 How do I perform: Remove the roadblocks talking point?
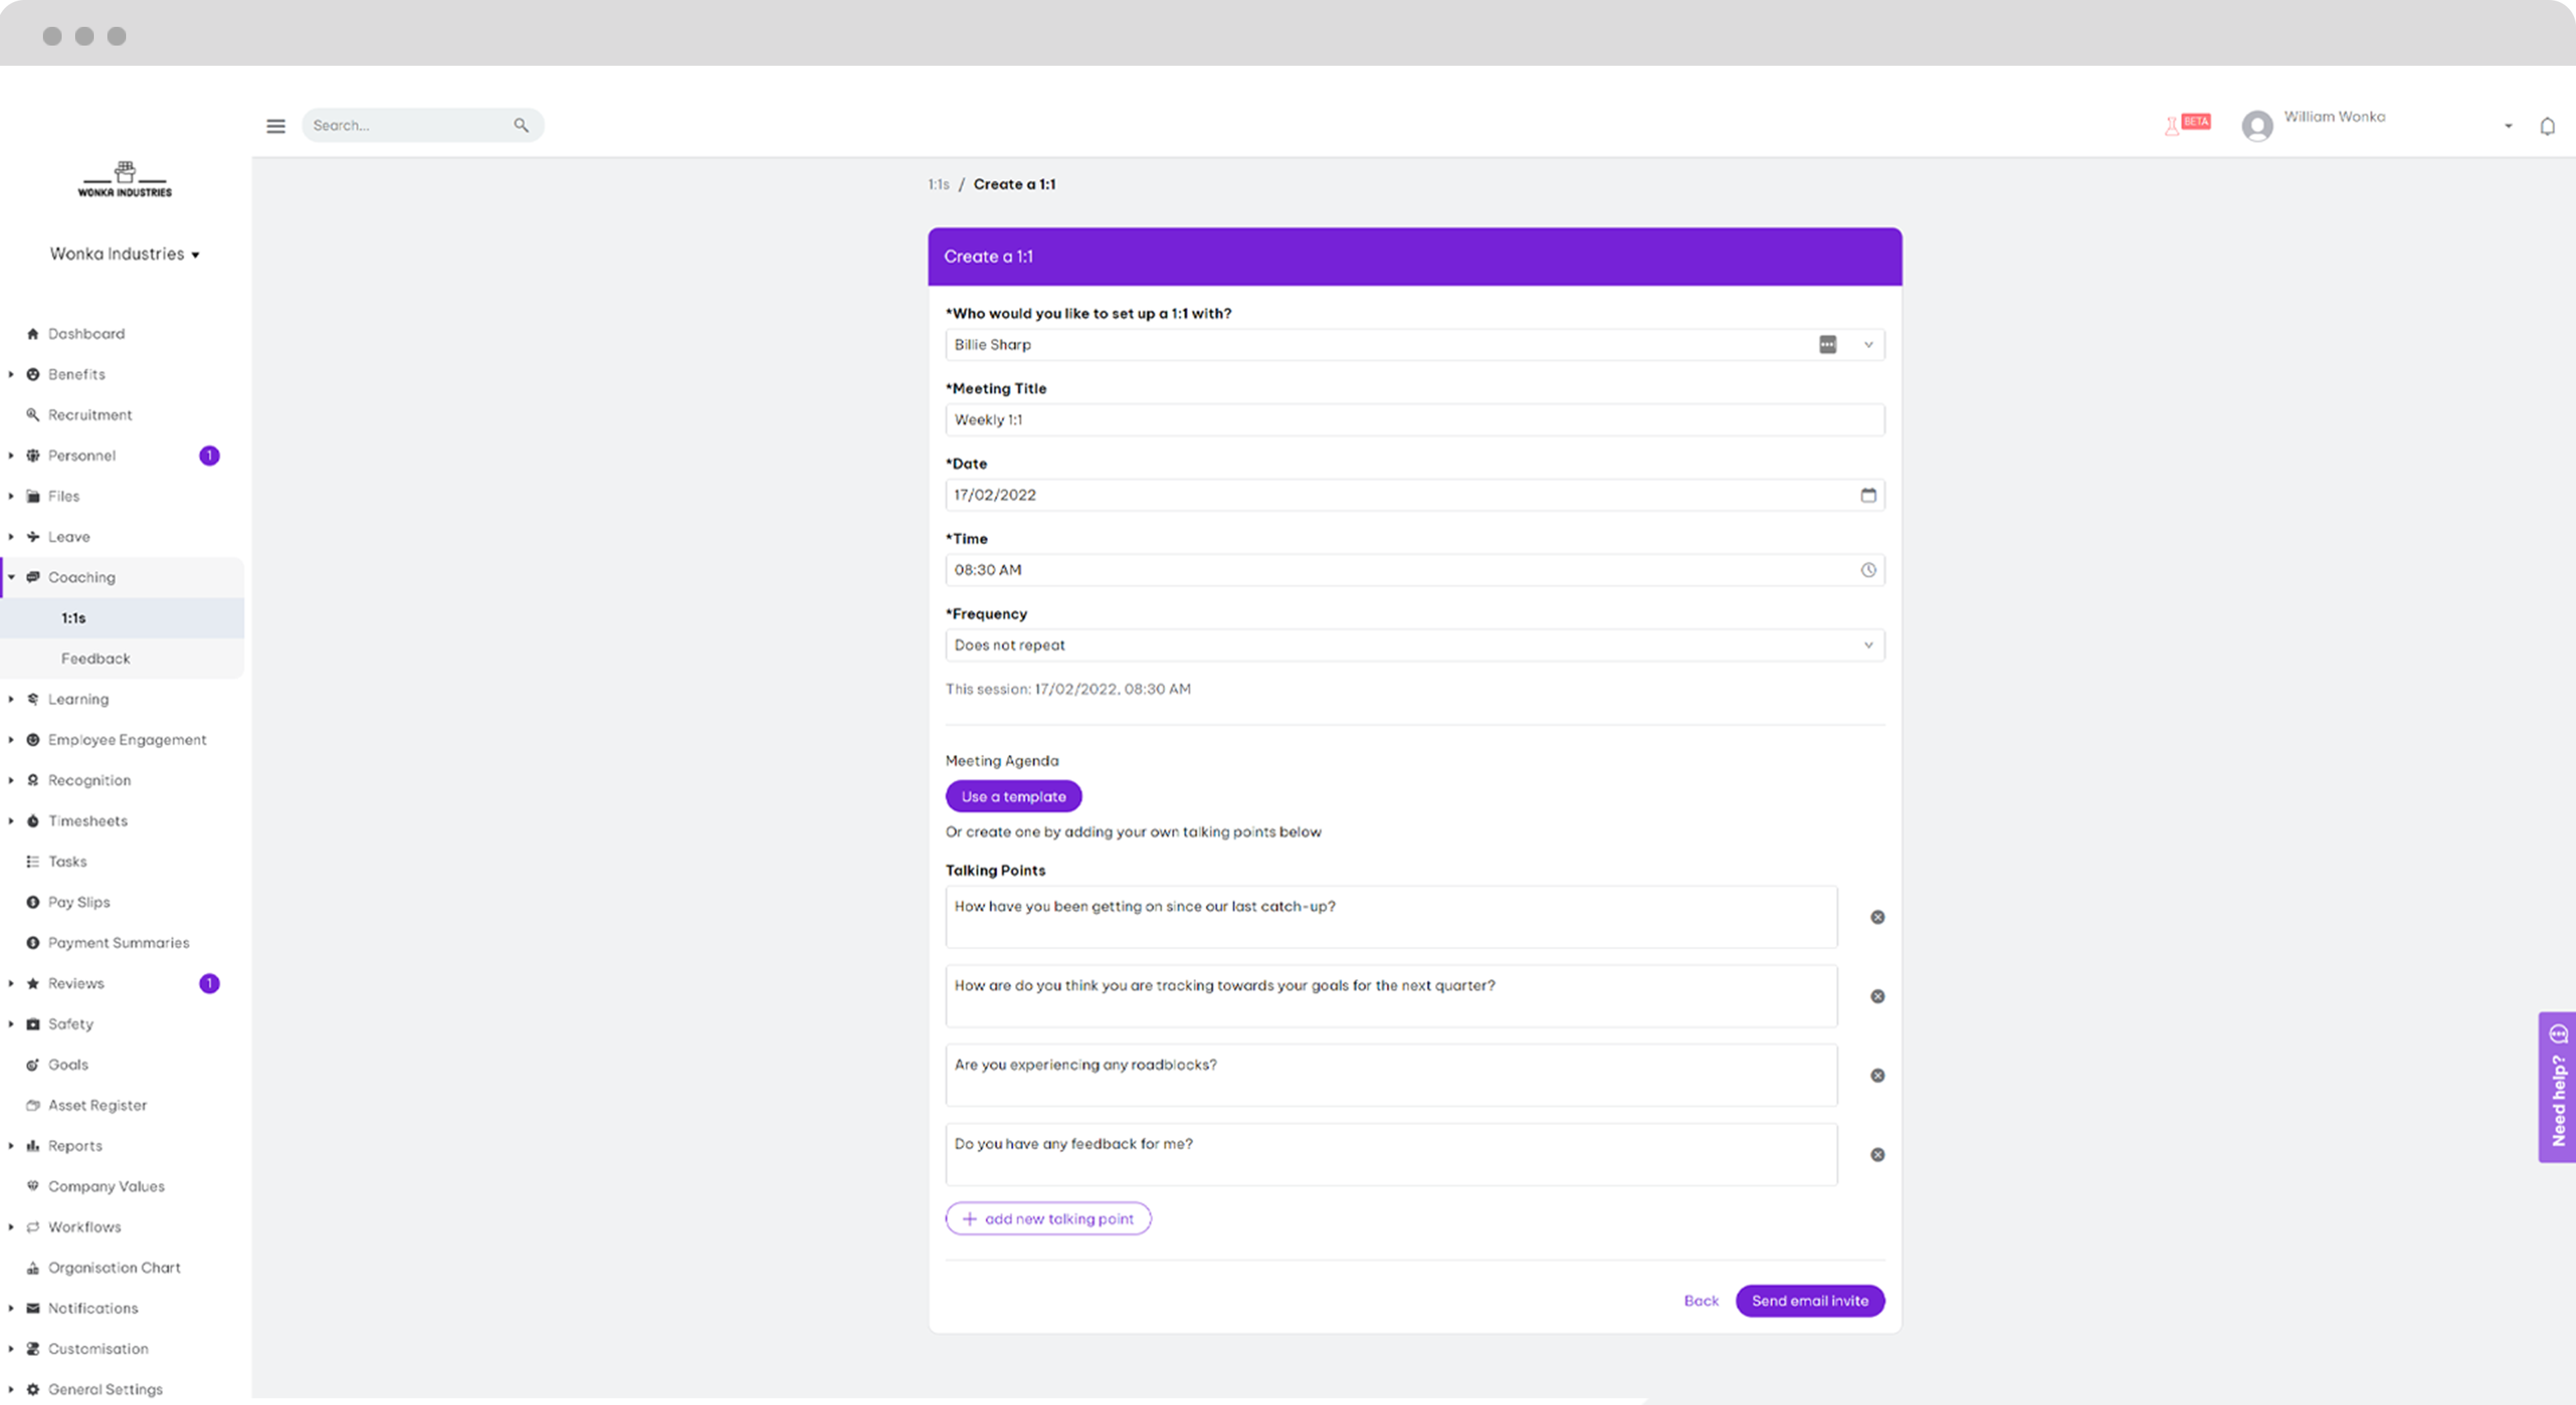1877,1076
